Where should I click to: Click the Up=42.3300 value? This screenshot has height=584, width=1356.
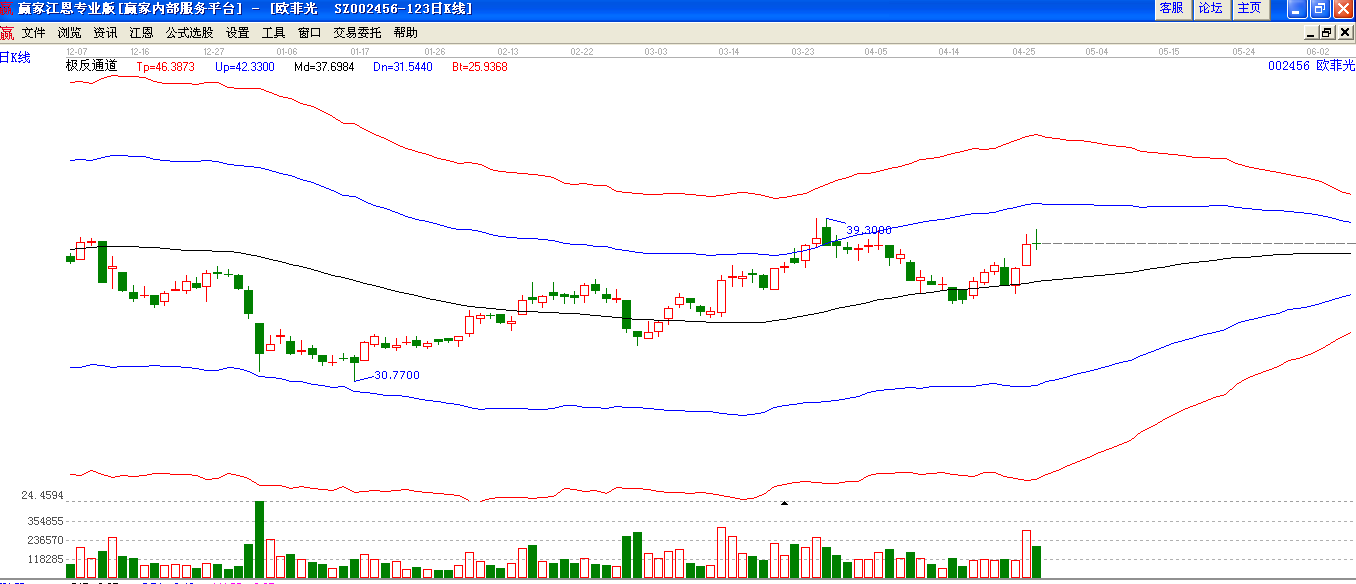245,67
